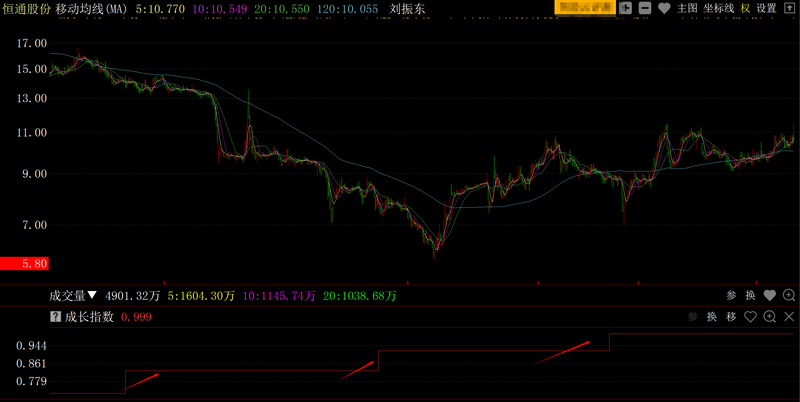Click the minus icon in top toolbar
Image resolution: width=800 pixels, height=402 pixels.
pos(645,8)
